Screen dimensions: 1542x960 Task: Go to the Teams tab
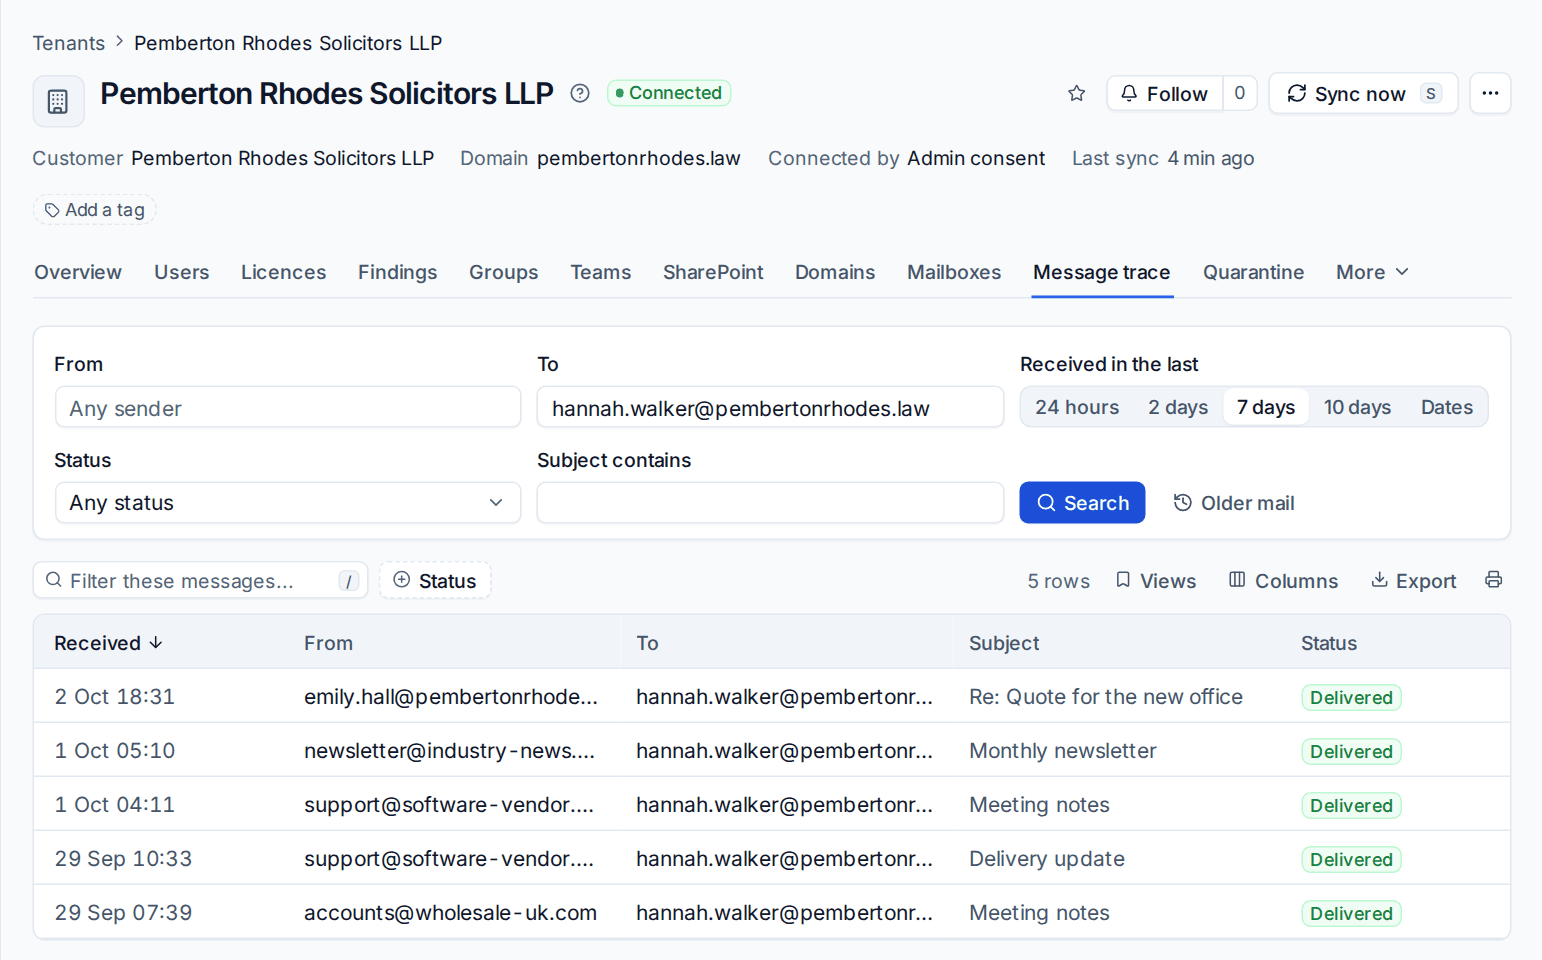(x=601, y=272)
